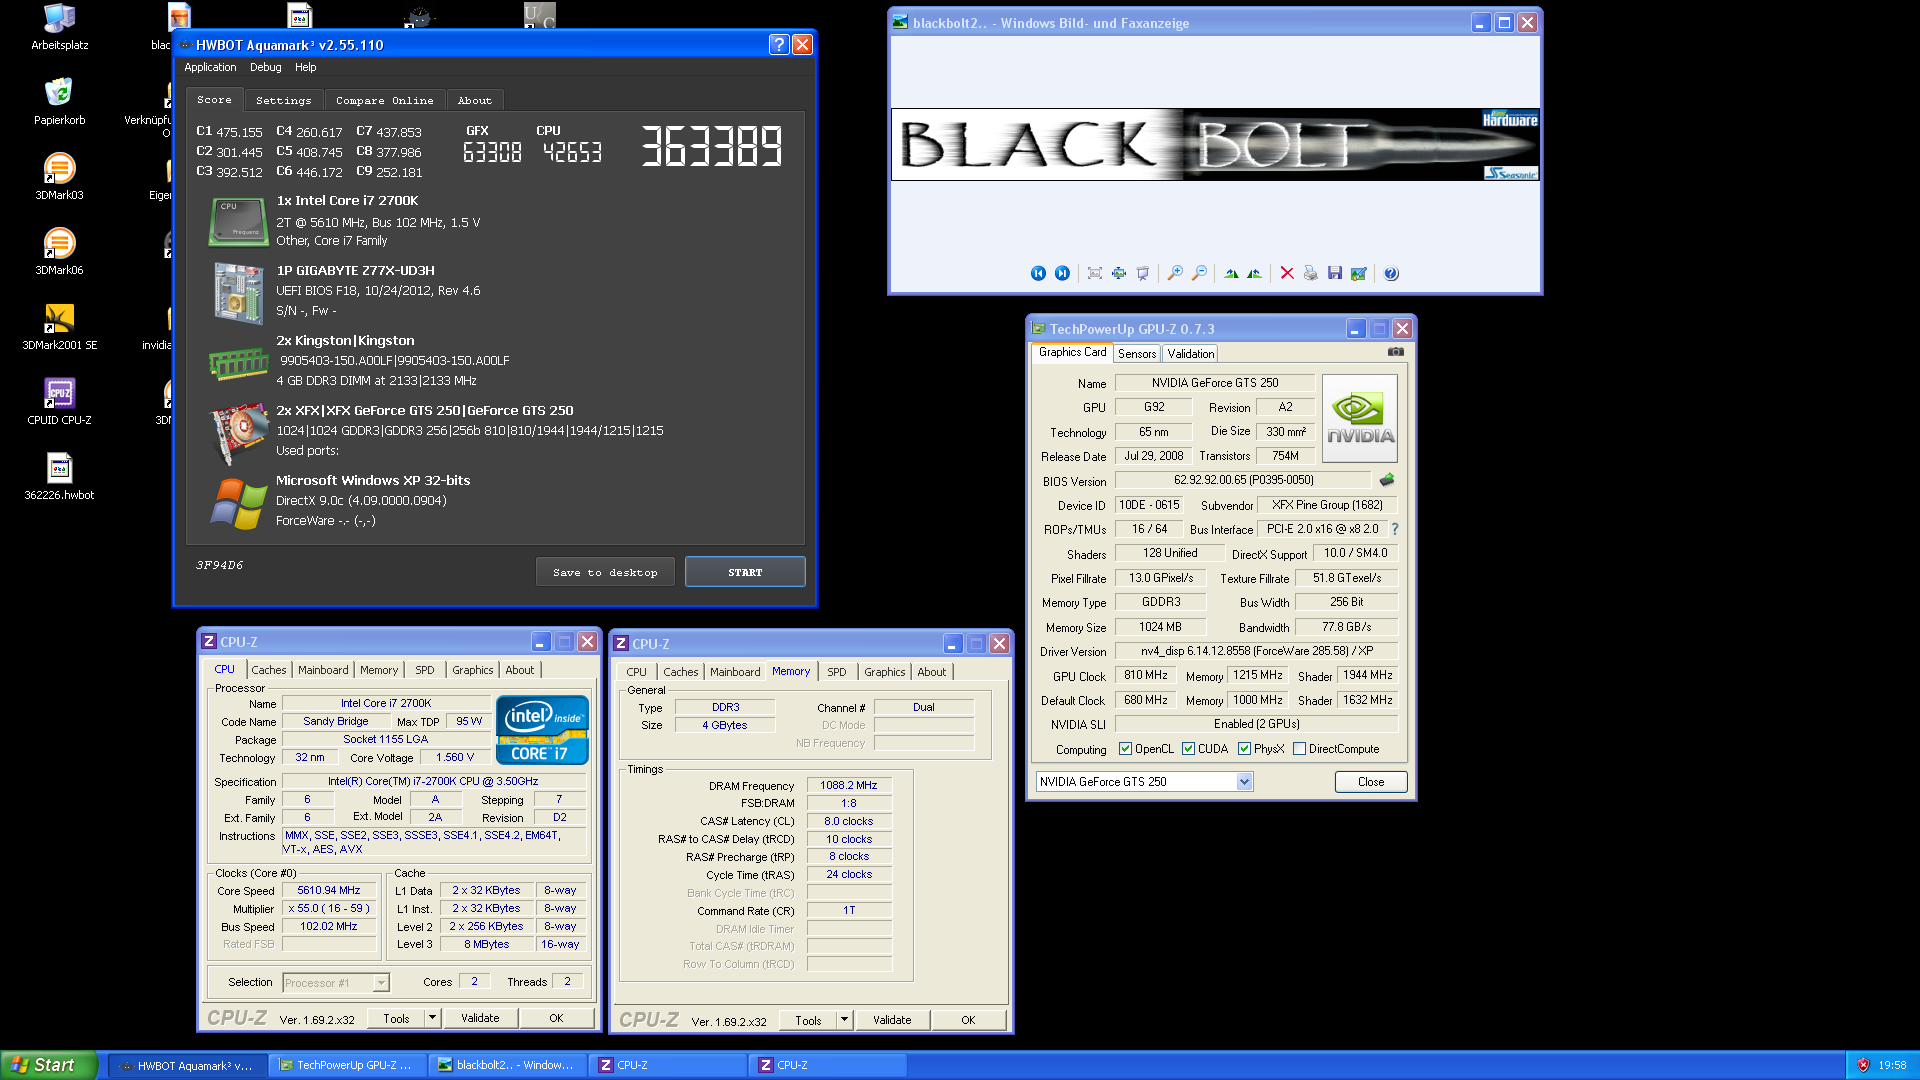Rotate image counterclockwise in picture viewer
Image resolution: width=1920 pixels, height=1080 pixels.
click(x=1254, y=273)
